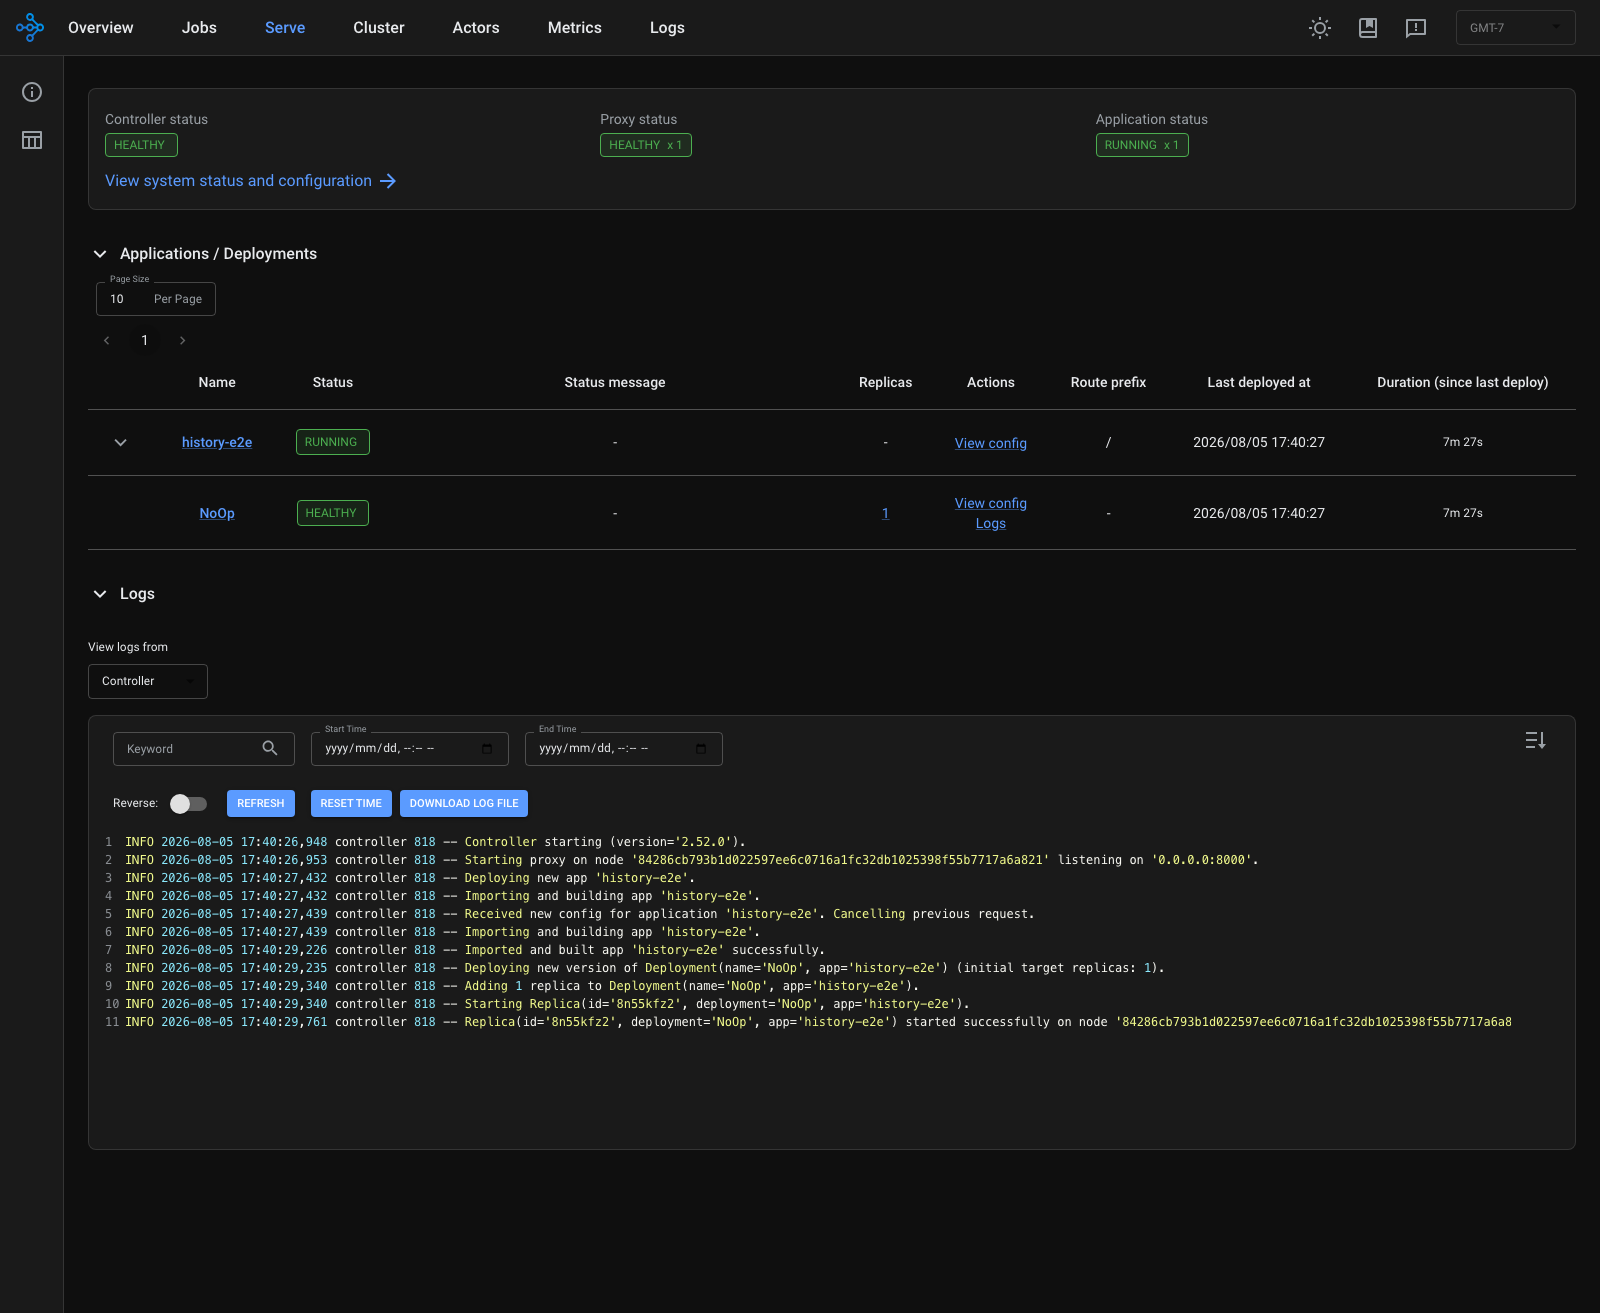View config for NoOp row
This screenshot has height=1313, width=1600.
[x=991, y=503]
